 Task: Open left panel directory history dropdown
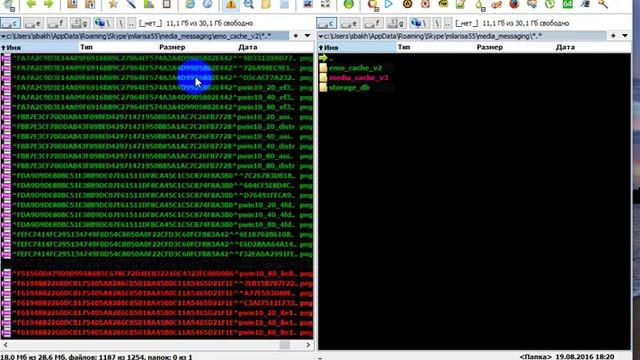pyautogui.click(x=307, y=36)
